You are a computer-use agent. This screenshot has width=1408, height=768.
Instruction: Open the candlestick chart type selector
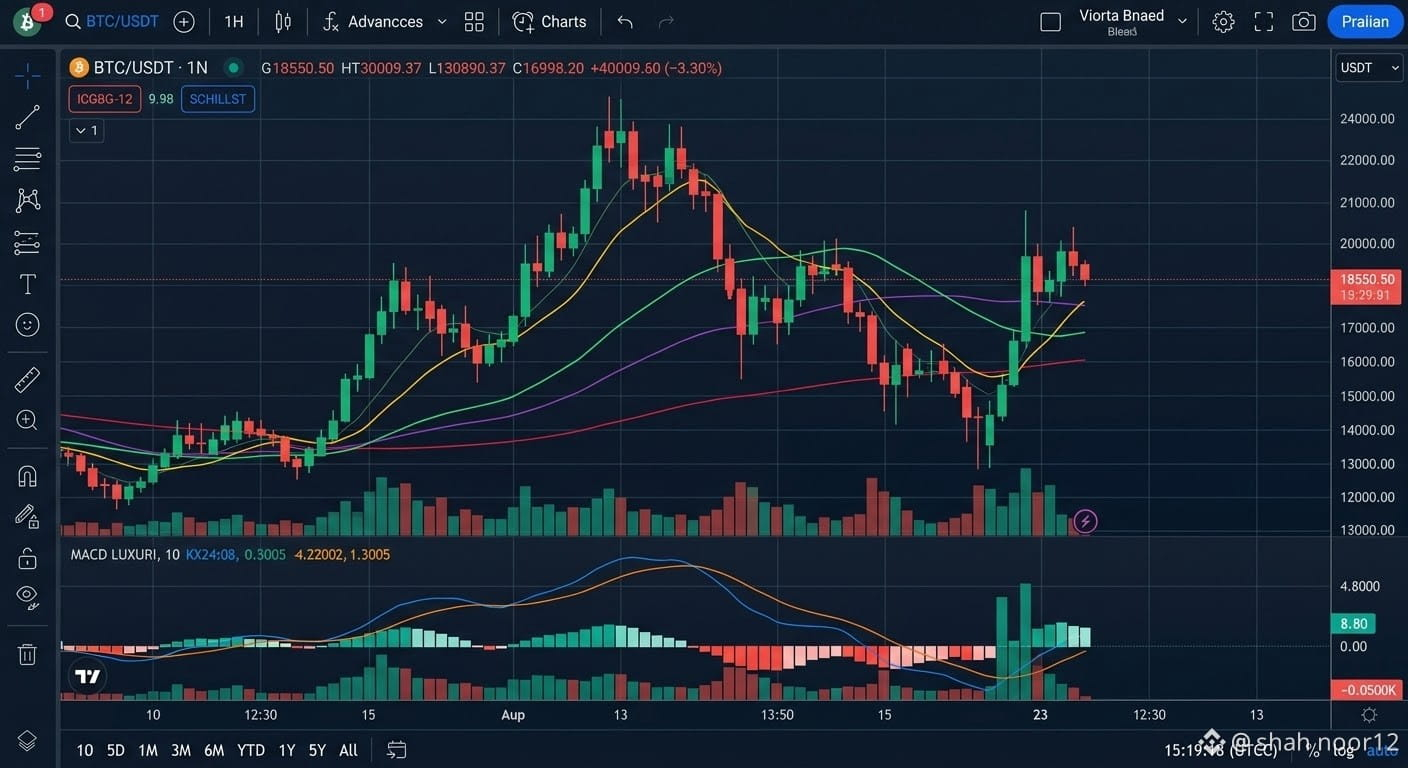(283, 21)
